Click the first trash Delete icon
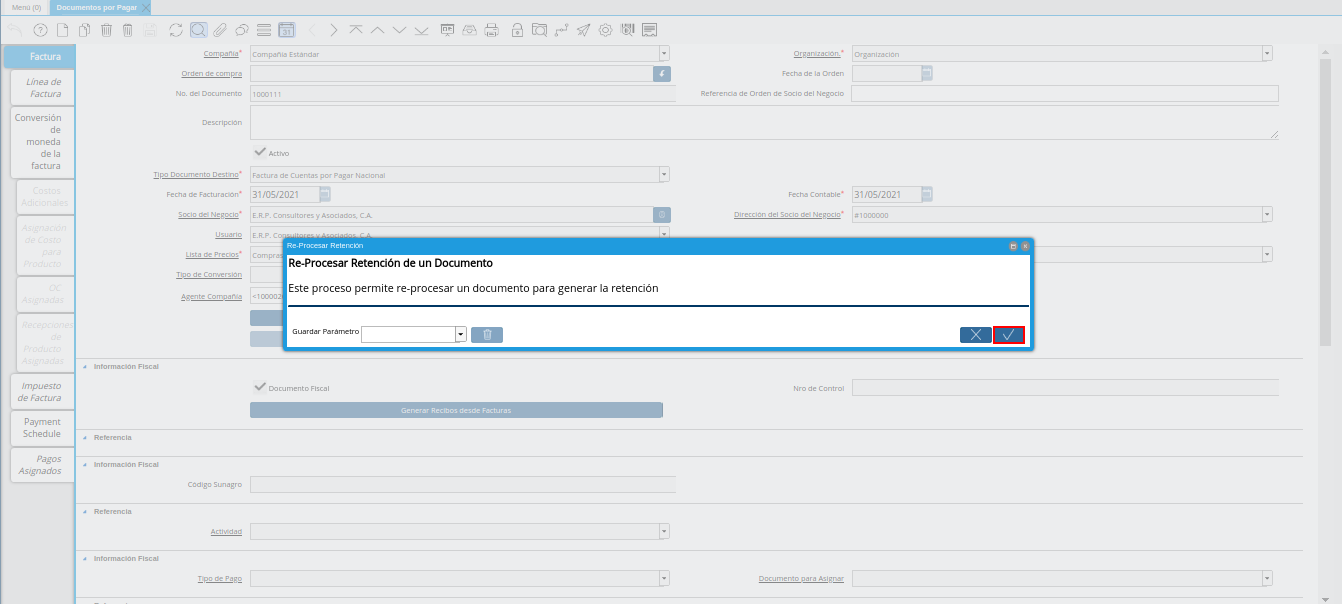Image resolution: width=1342 pixels, height=604 pixels. point(106,30)
